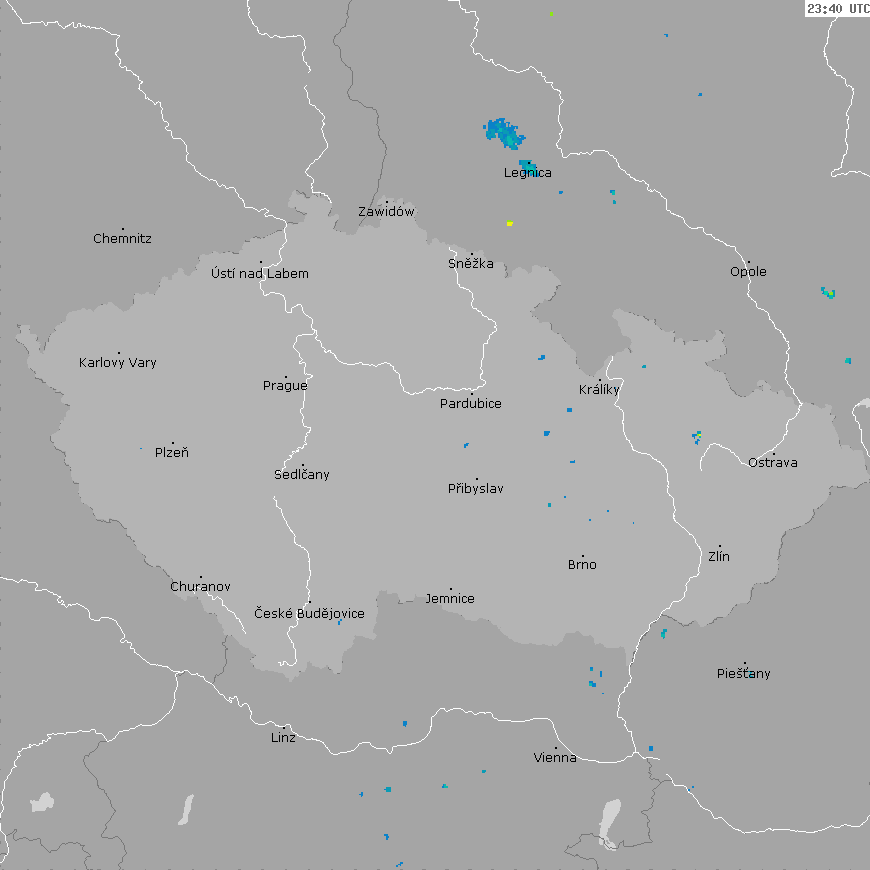Click the 23:40 UTC timestamp
Screen dimensions: 870x870
coord(837,8)
